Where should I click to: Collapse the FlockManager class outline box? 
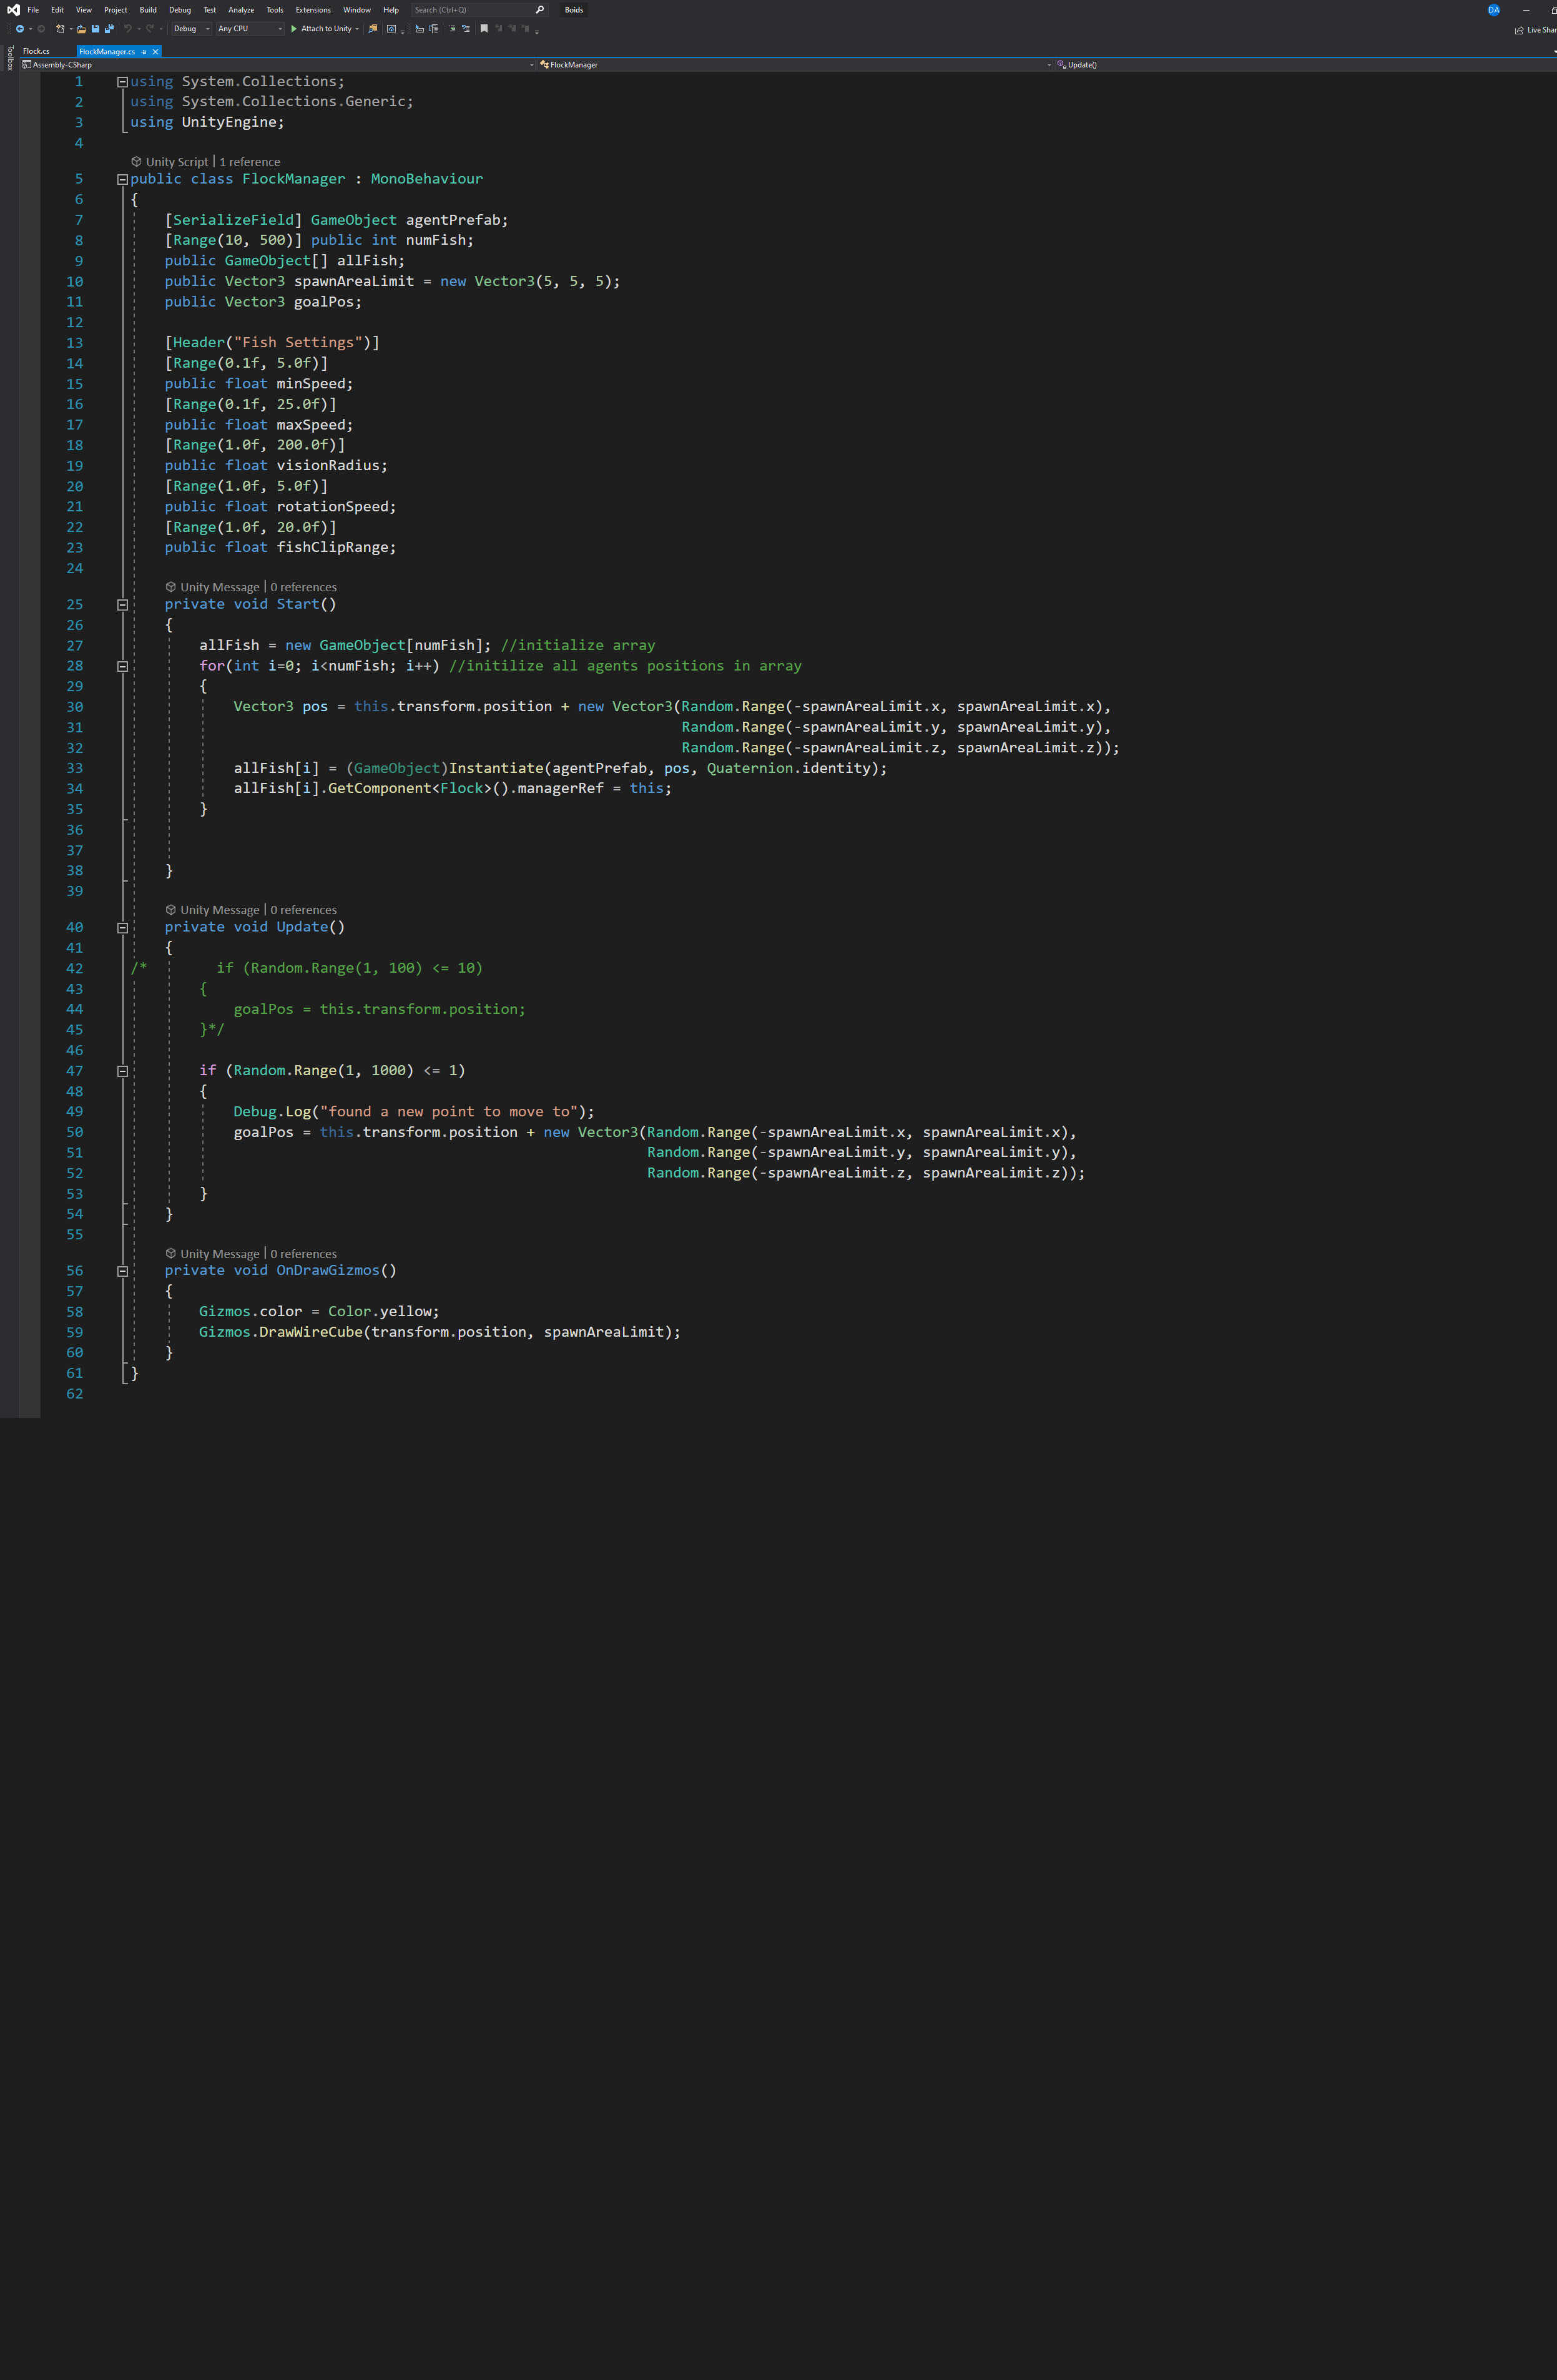click(122, 180)
